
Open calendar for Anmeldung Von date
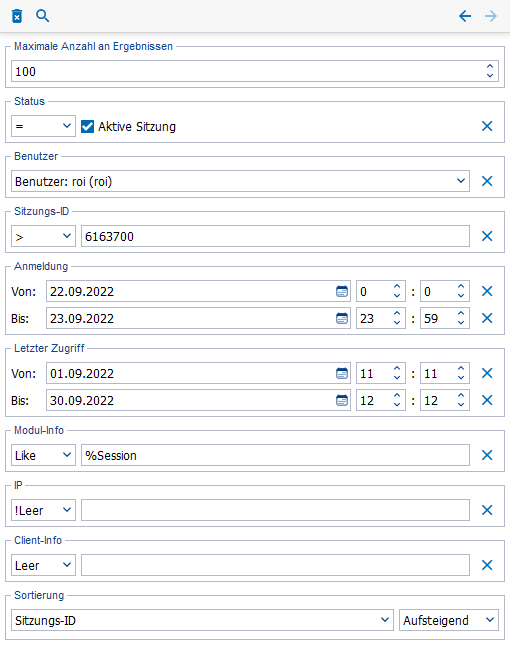[x=342, y=292]
